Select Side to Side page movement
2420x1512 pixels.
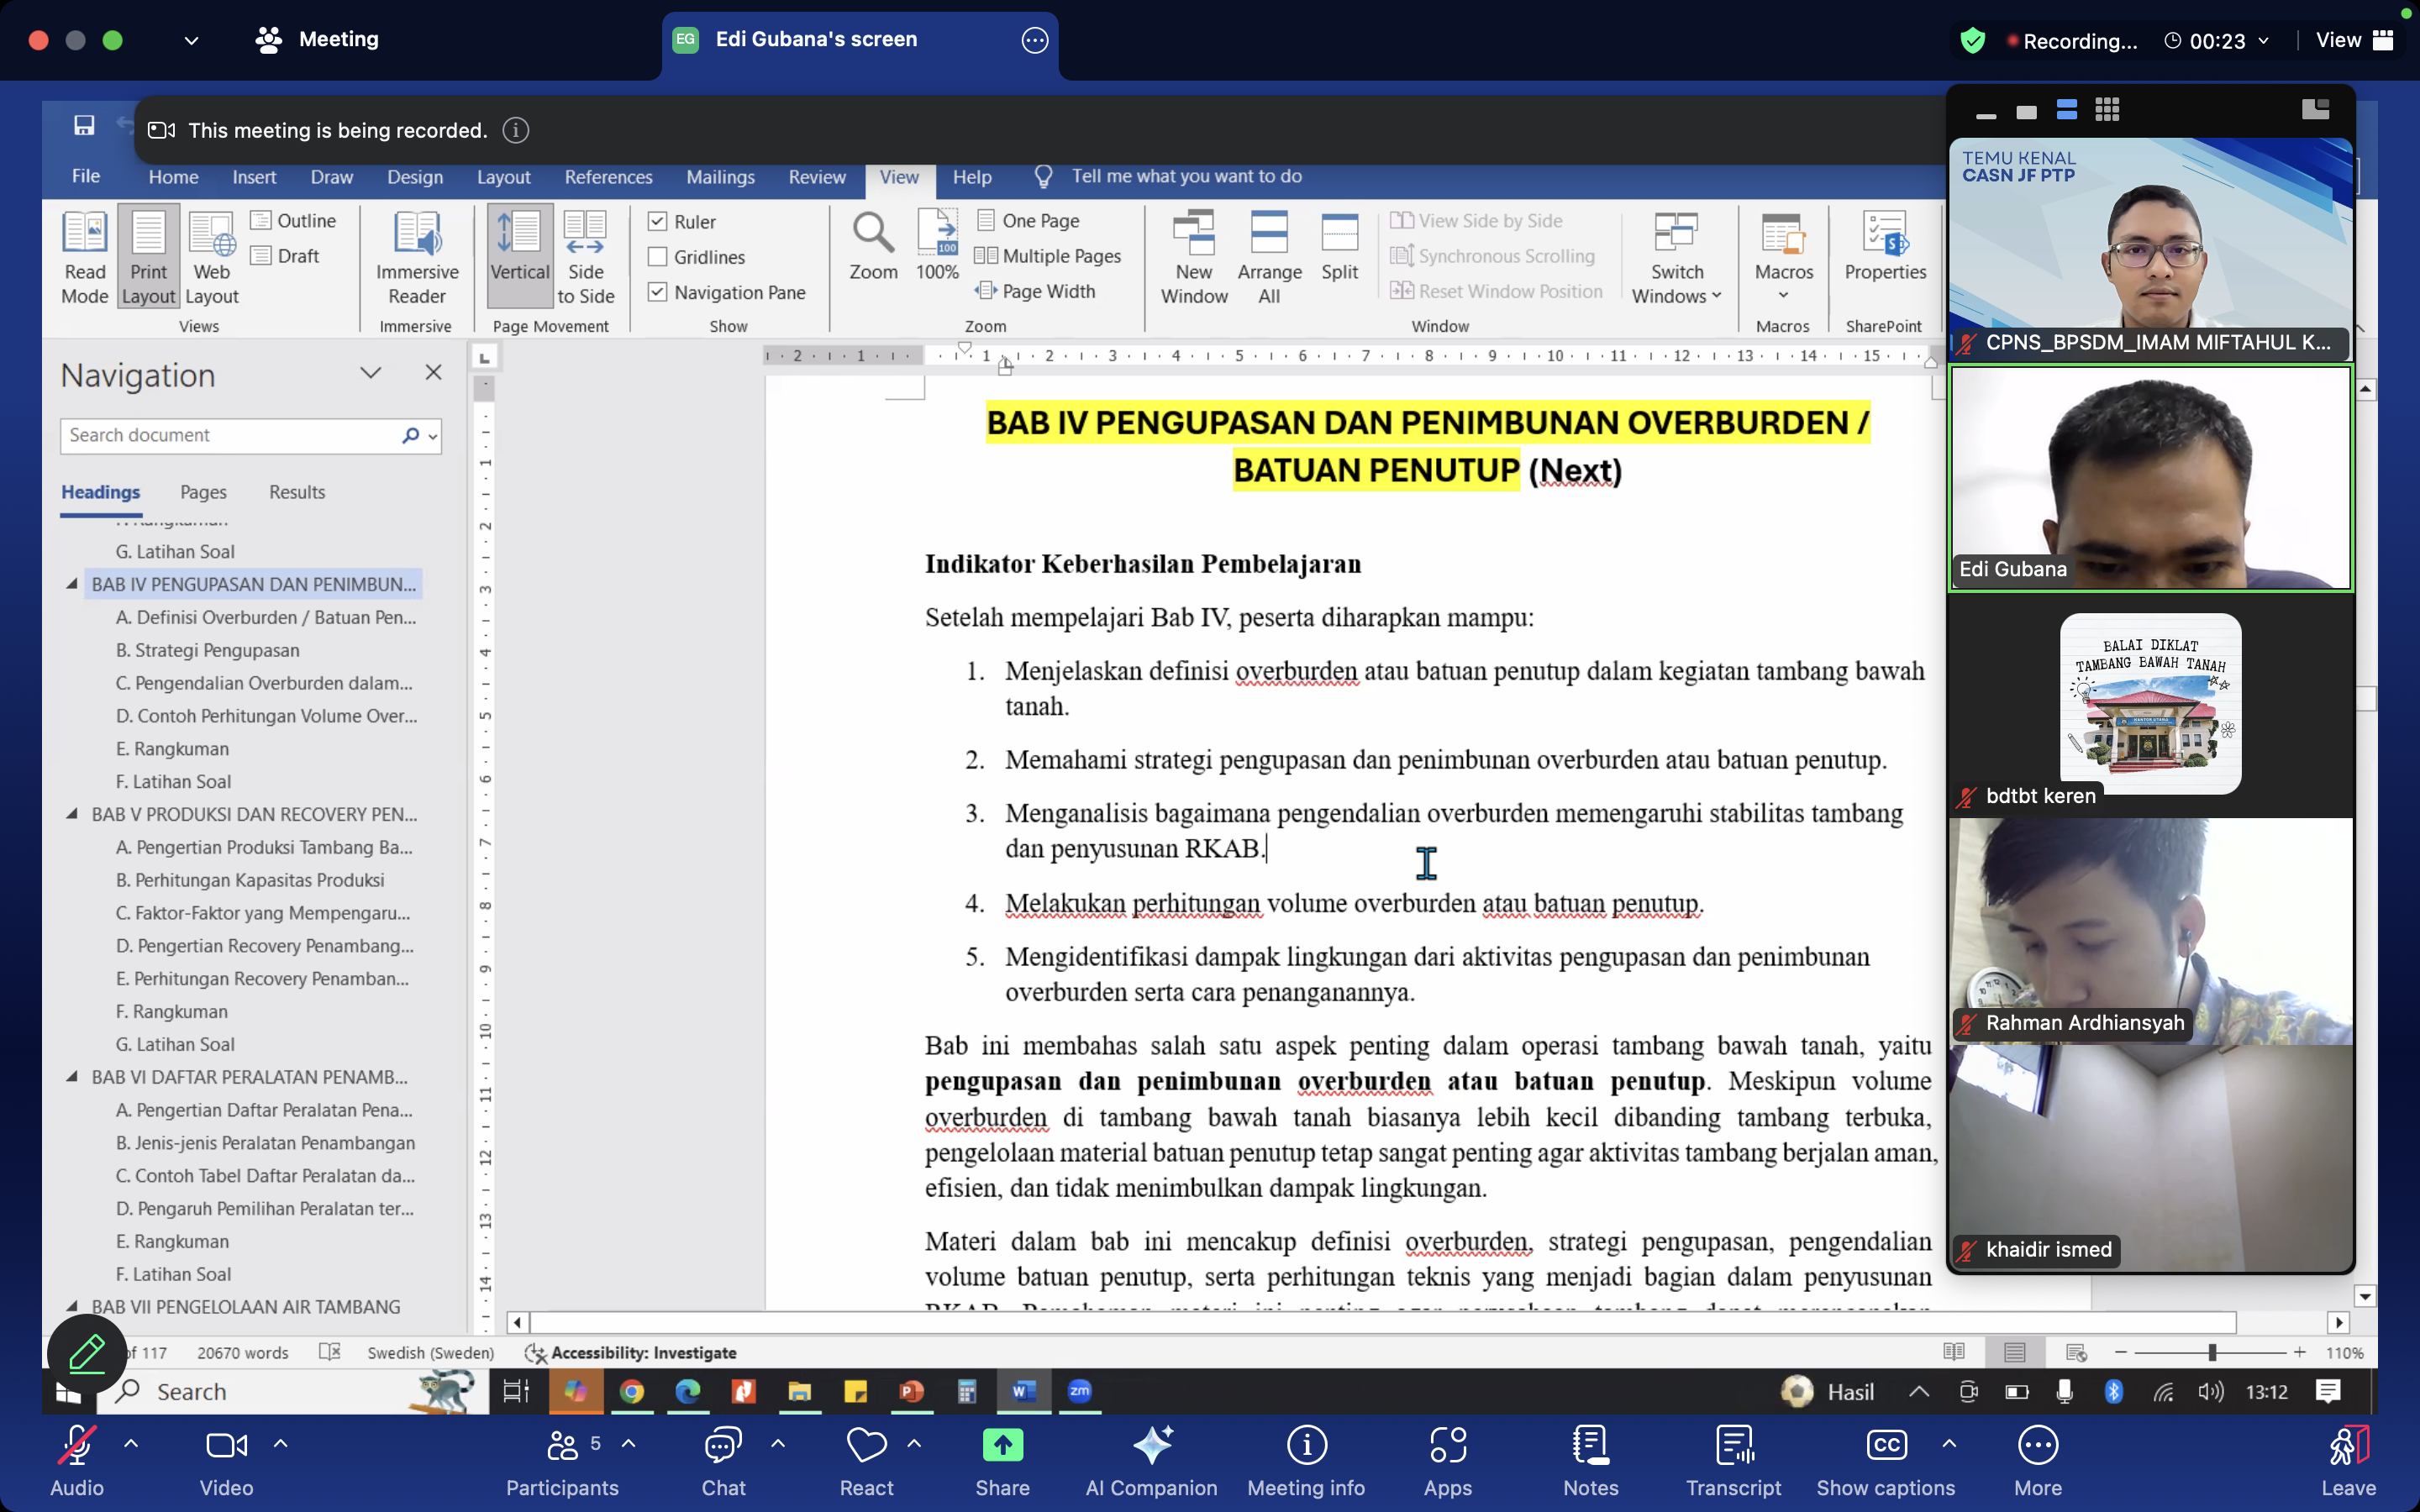coord(585,257)
